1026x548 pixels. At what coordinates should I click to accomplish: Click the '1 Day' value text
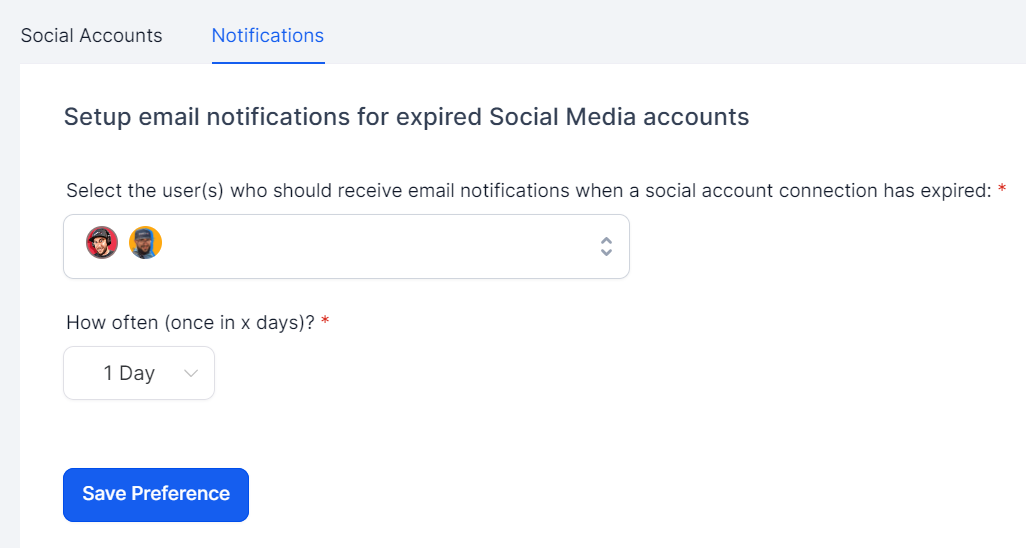[x=129, y=373]
